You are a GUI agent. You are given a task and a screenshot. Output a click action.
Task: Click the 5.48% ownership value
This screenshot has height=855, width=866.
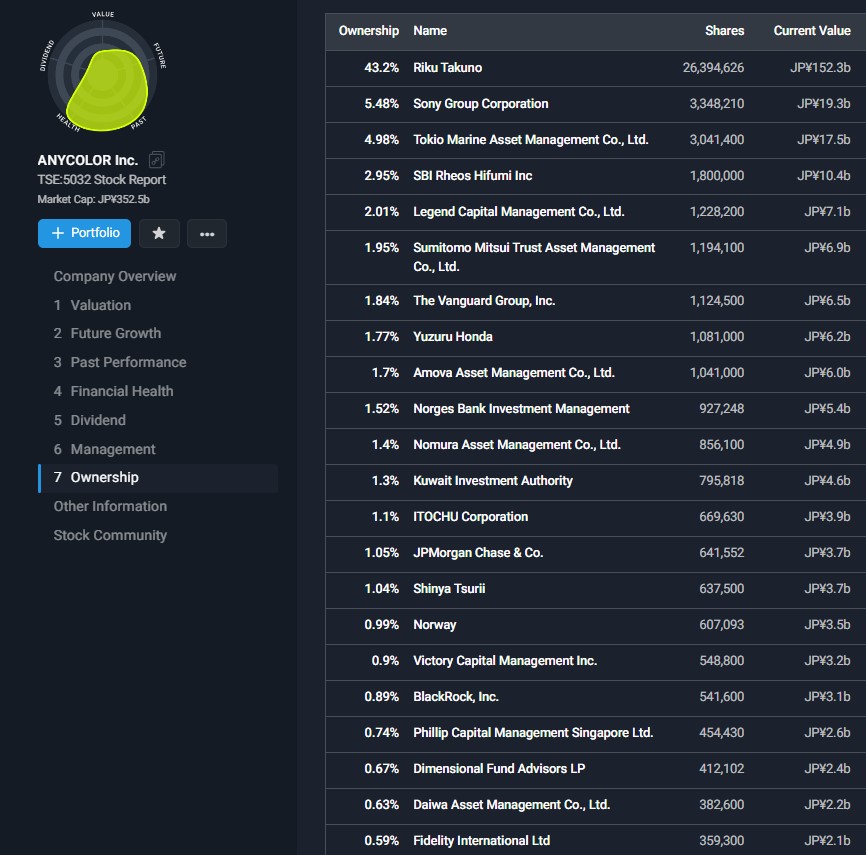click(381, 103)
